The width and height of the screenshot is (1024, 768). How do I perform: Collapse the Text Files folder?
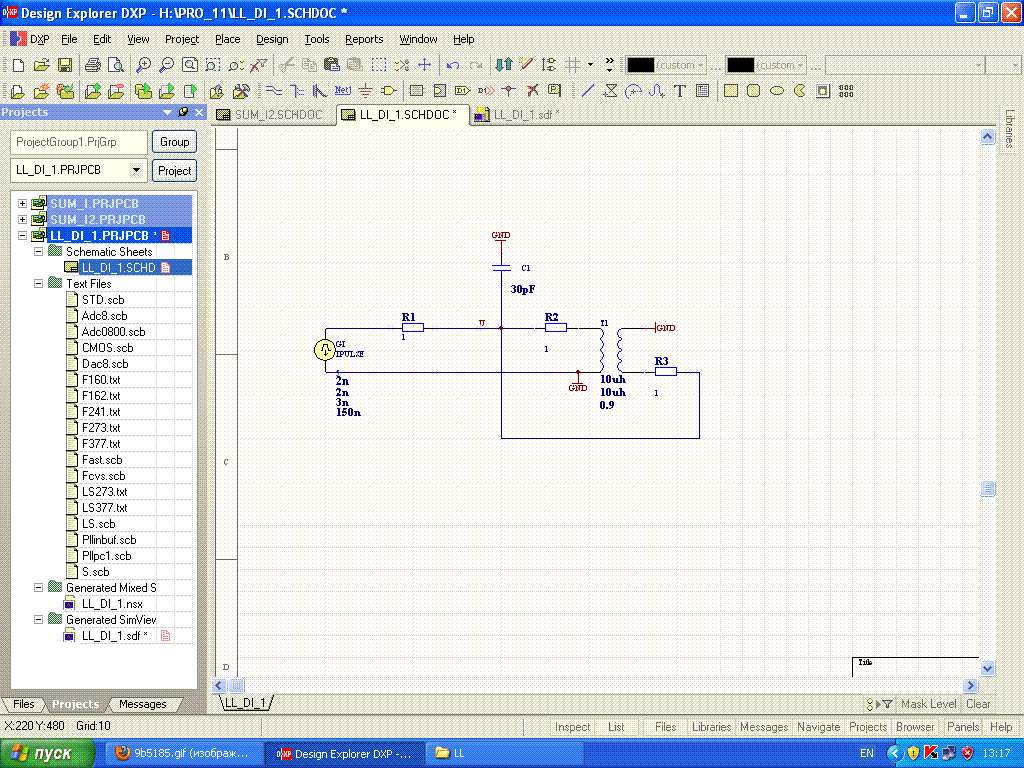pyautogui.click(x=38, y=284)
